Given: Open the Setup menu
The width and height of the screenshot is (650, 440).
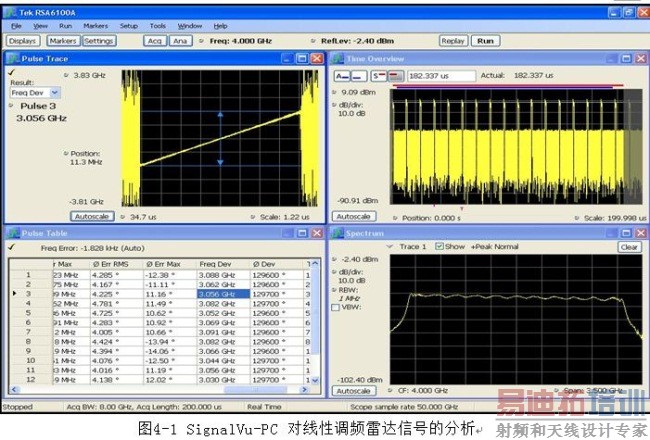Looking at the screenshot, I should 129,26.
